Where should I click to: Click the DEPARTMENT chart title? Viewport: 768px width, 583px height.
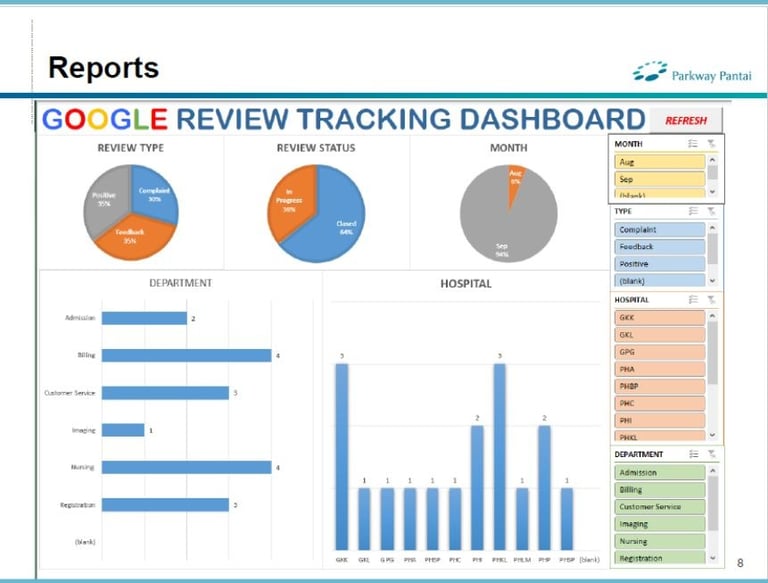click(181, 283)
